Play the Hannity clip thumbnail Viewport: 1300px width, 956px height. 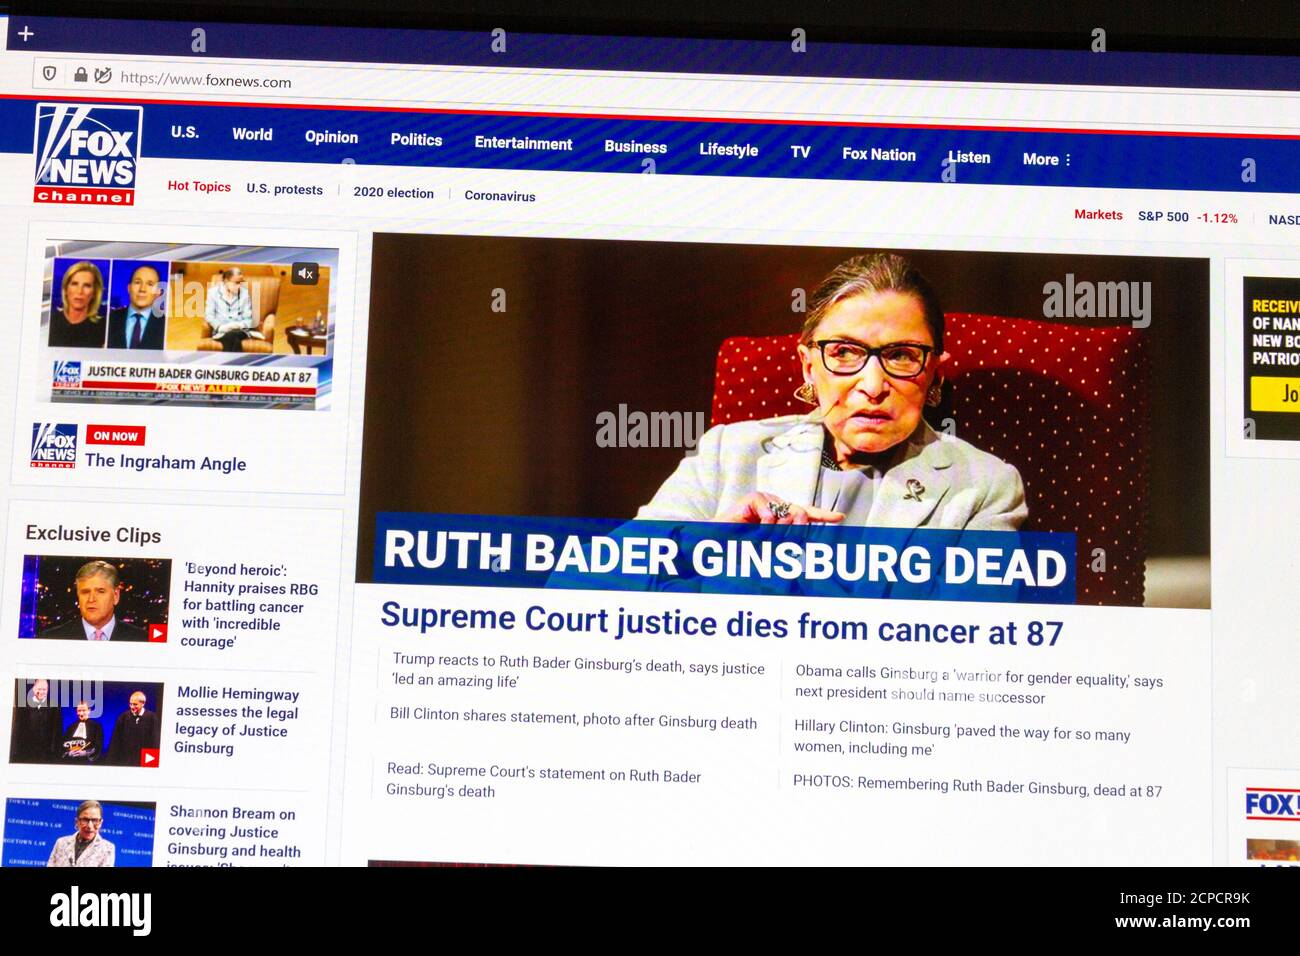click(95, 598)
